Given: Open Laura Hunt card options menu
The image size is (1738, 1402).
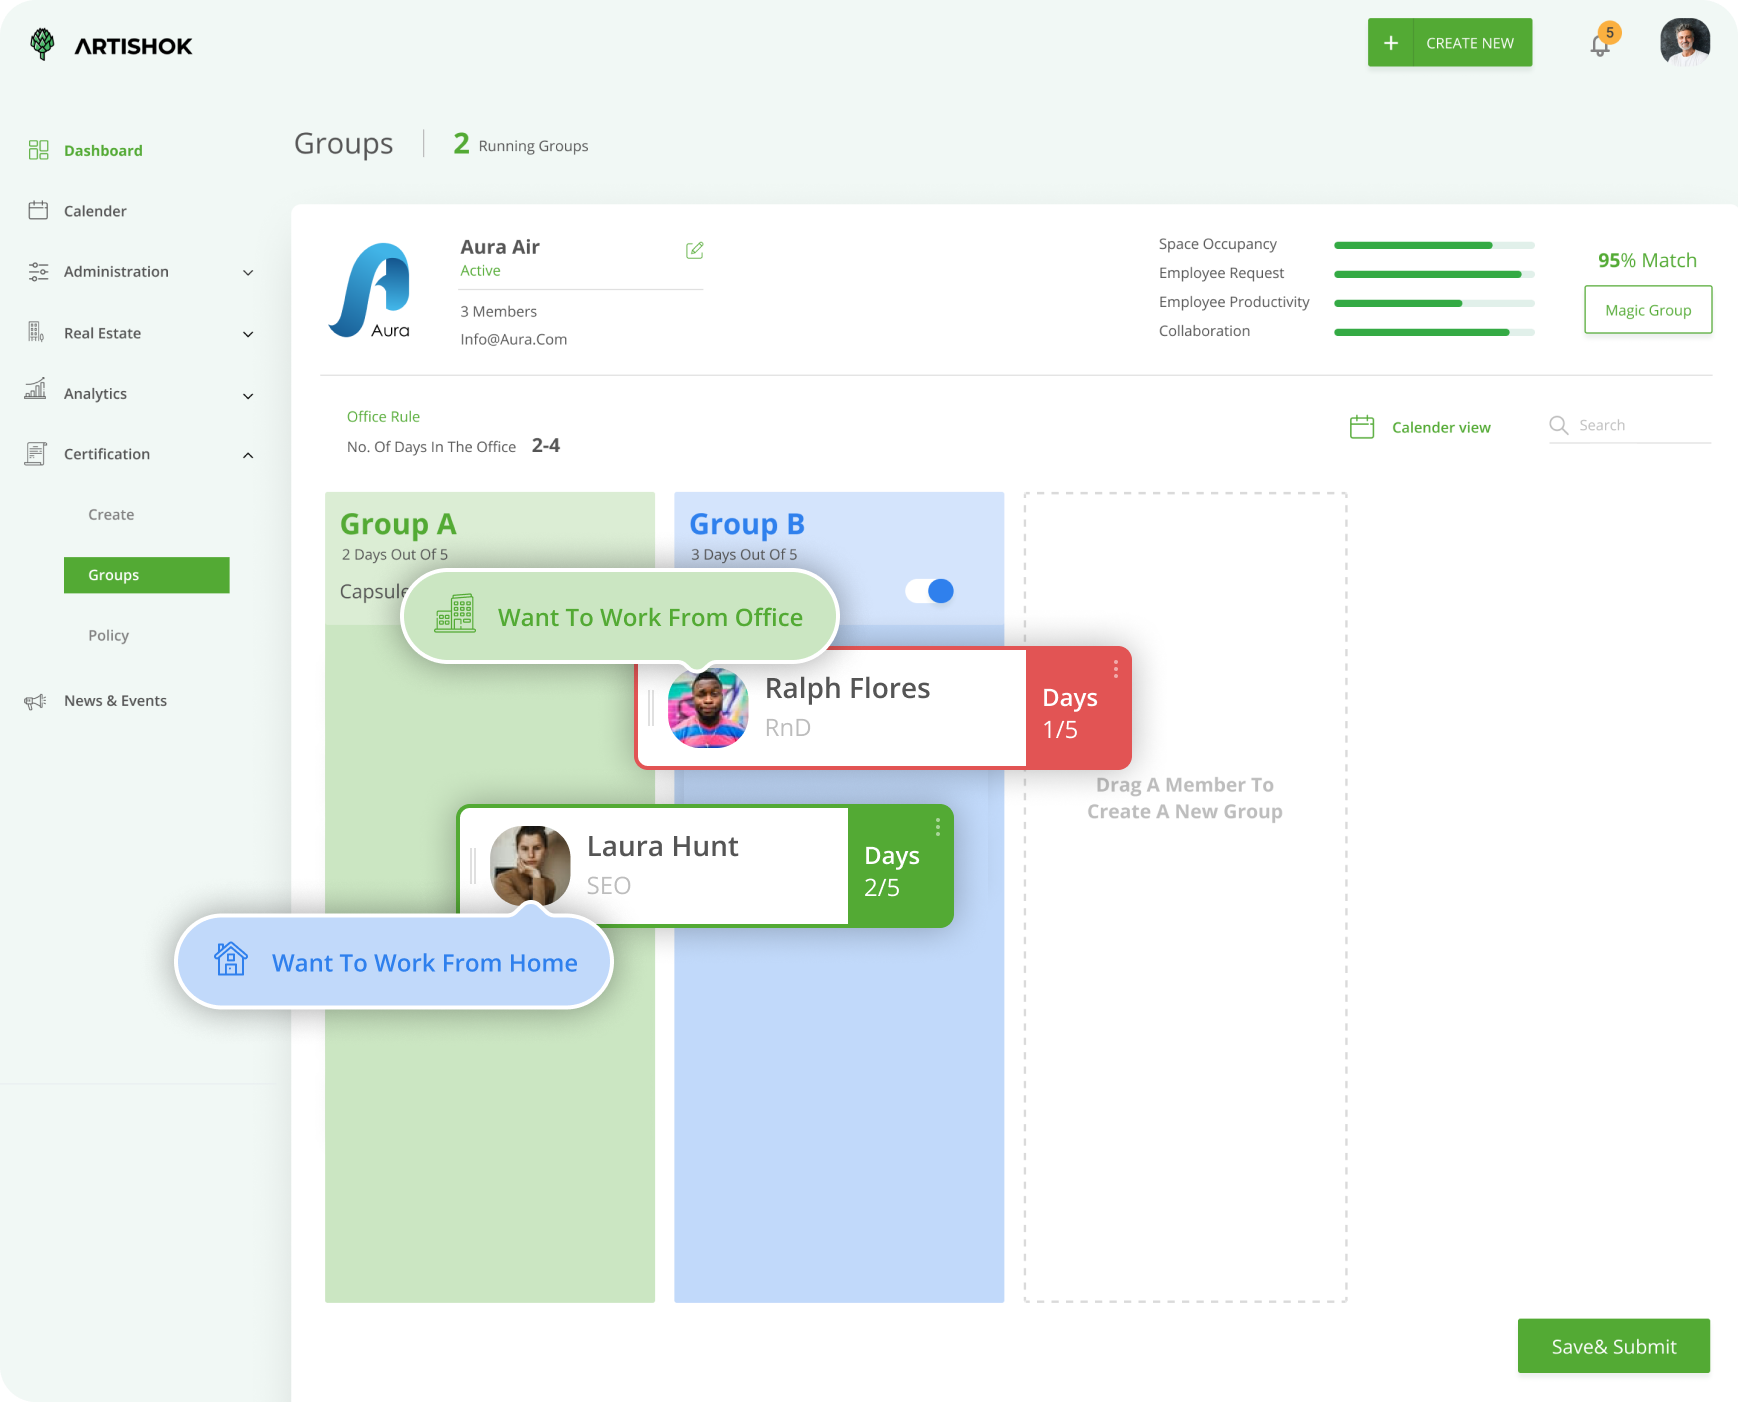Looking at the screenshot, I should pyautogui.click(x=938, y=827).
